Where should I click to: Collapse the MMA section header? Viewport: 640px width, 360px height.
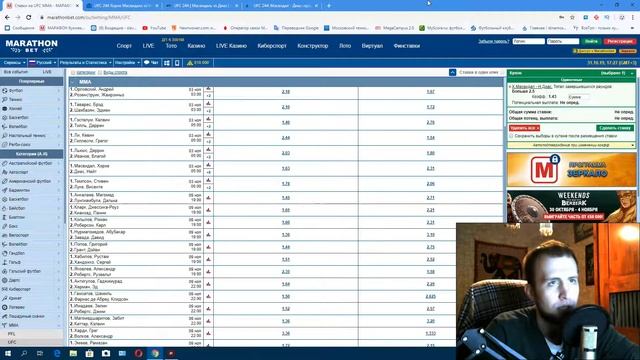[x=73, y=82]
